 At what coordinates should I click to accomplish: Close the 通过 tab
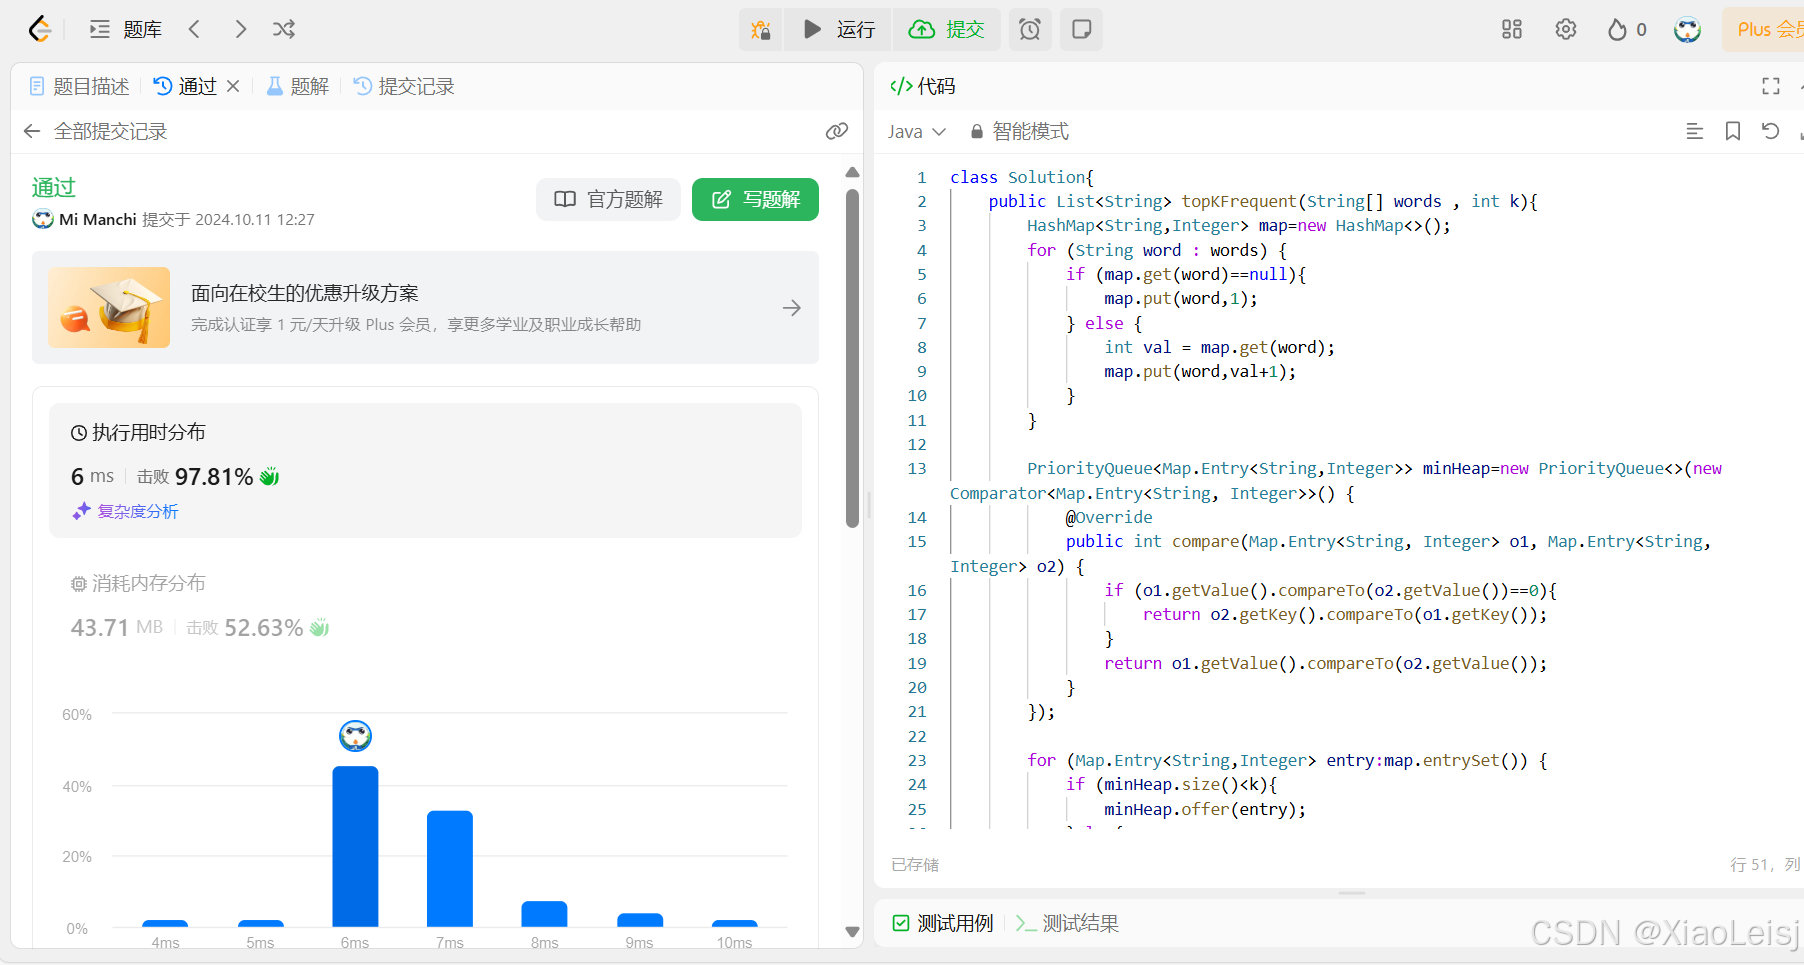point(233,86)
